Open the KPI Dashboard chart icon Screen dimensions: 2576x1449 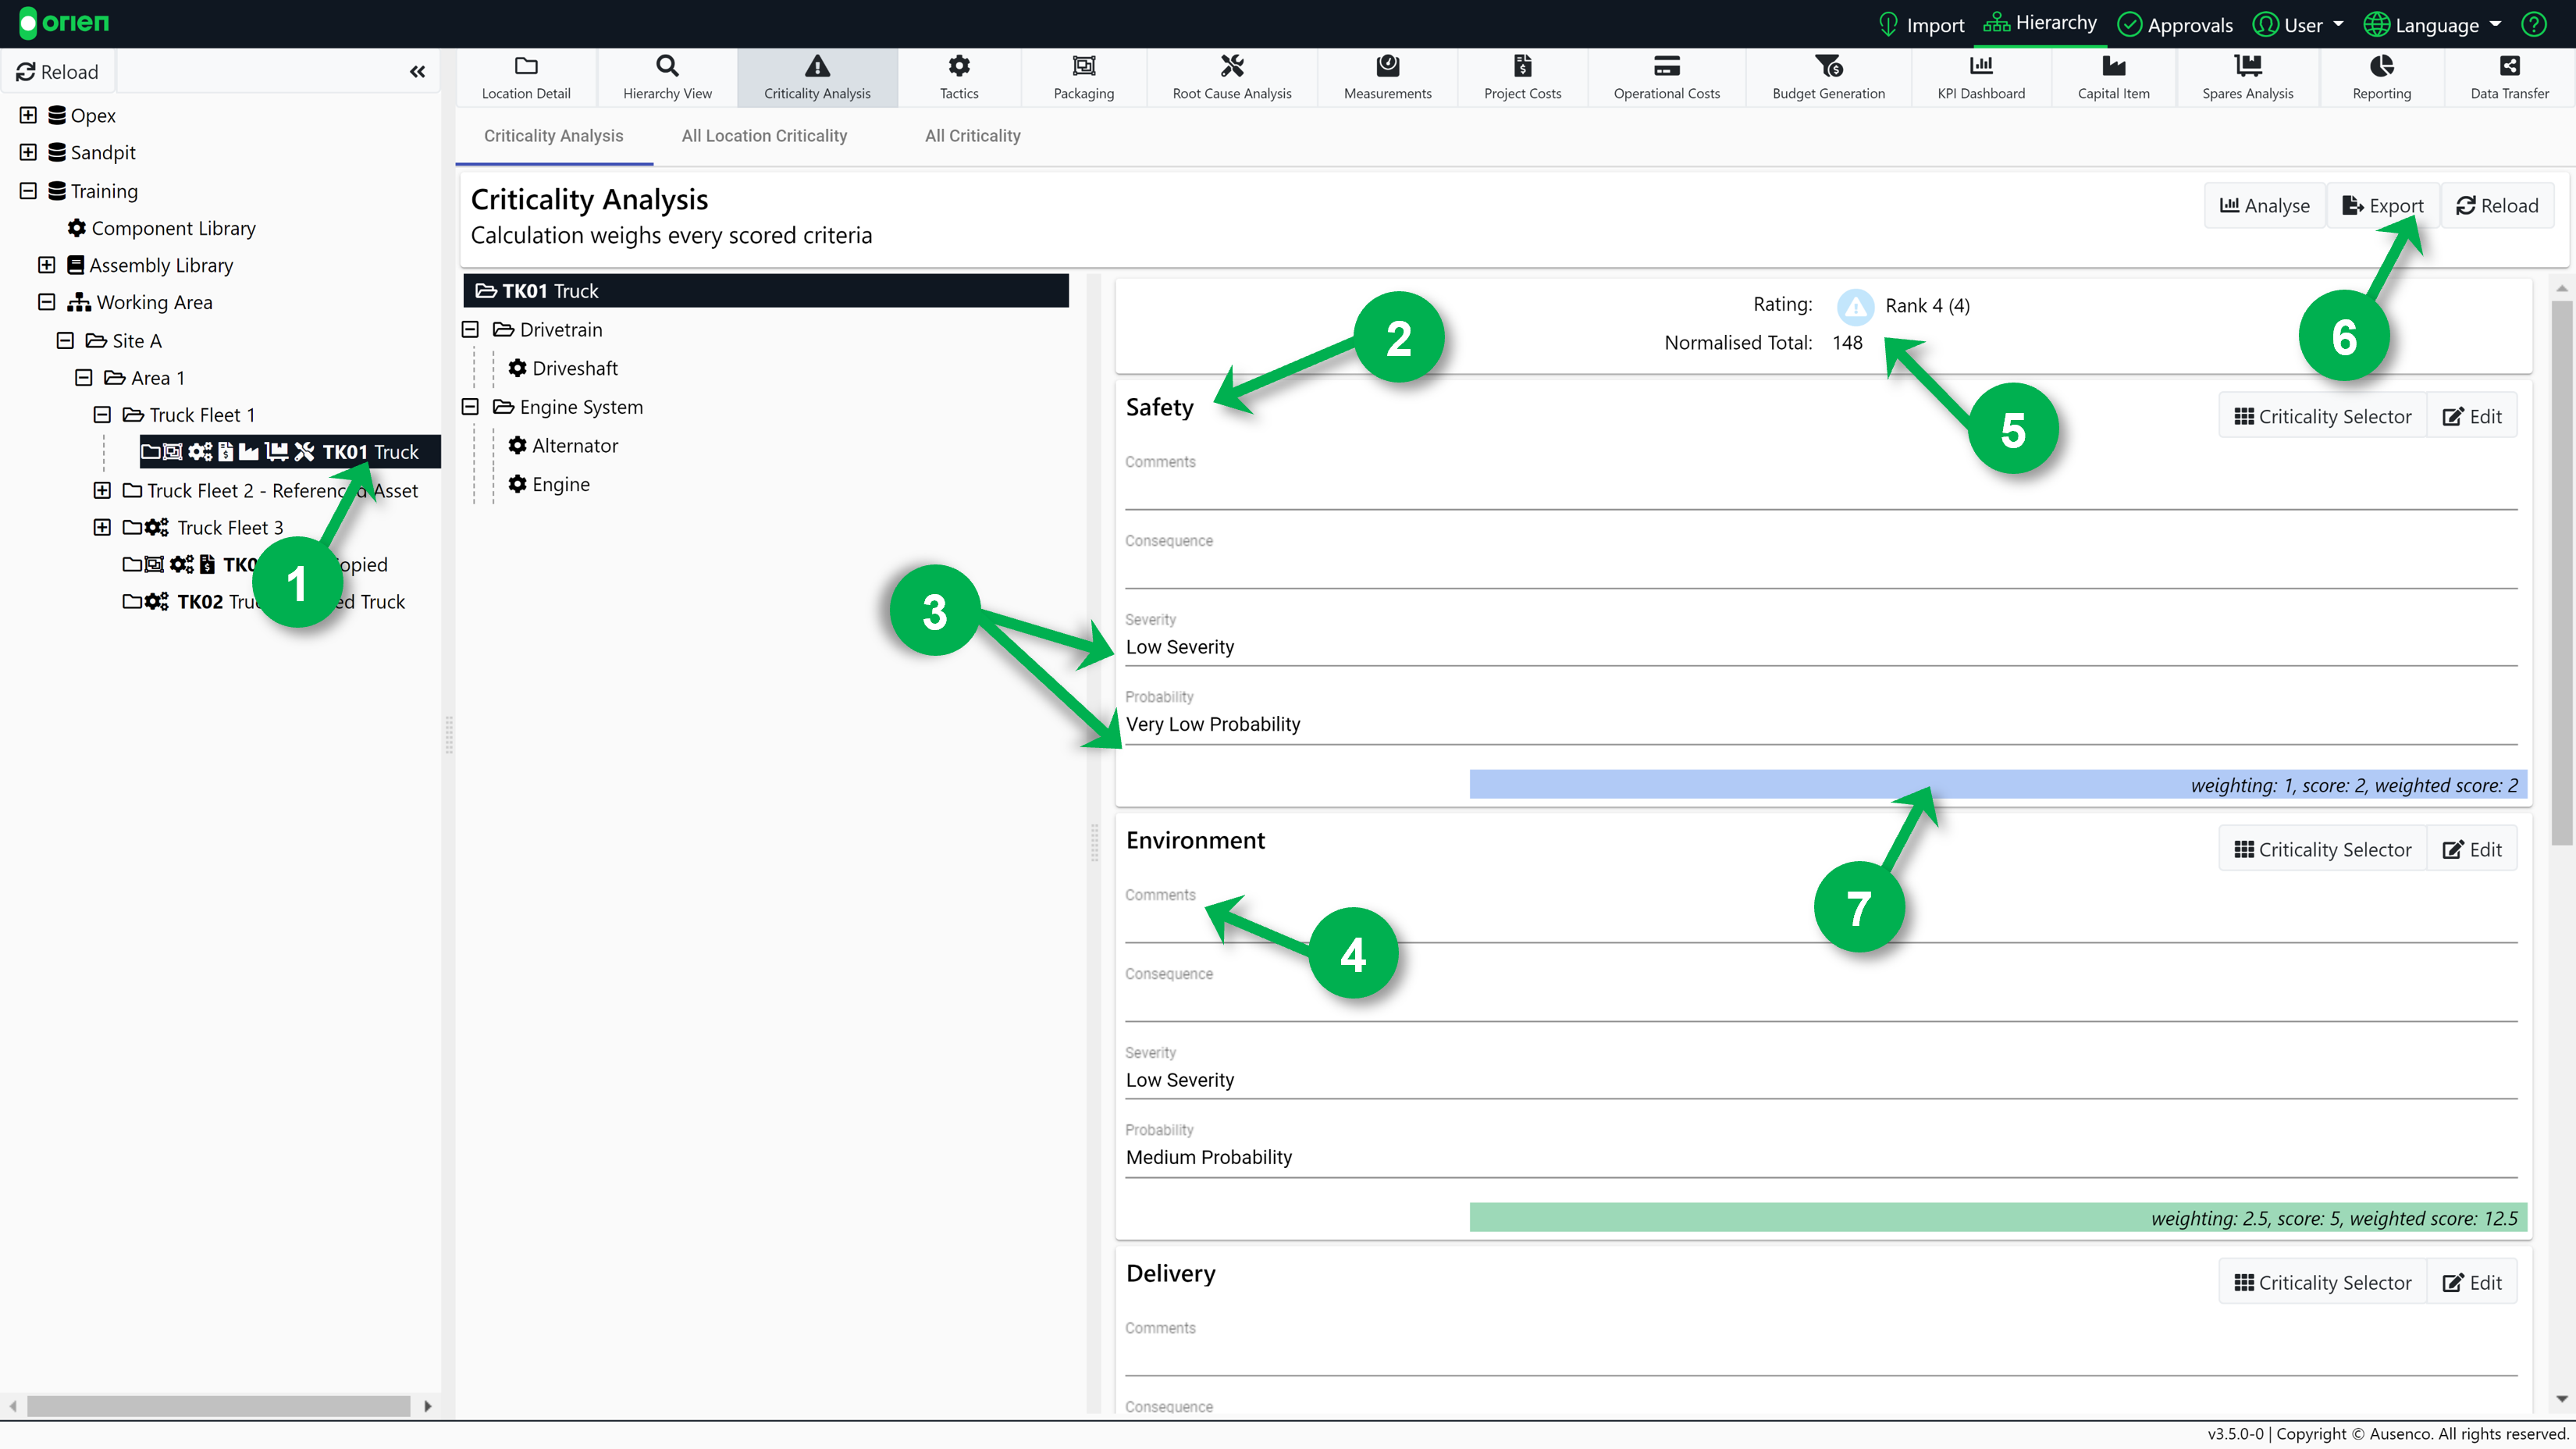(x=1980, y=66)
